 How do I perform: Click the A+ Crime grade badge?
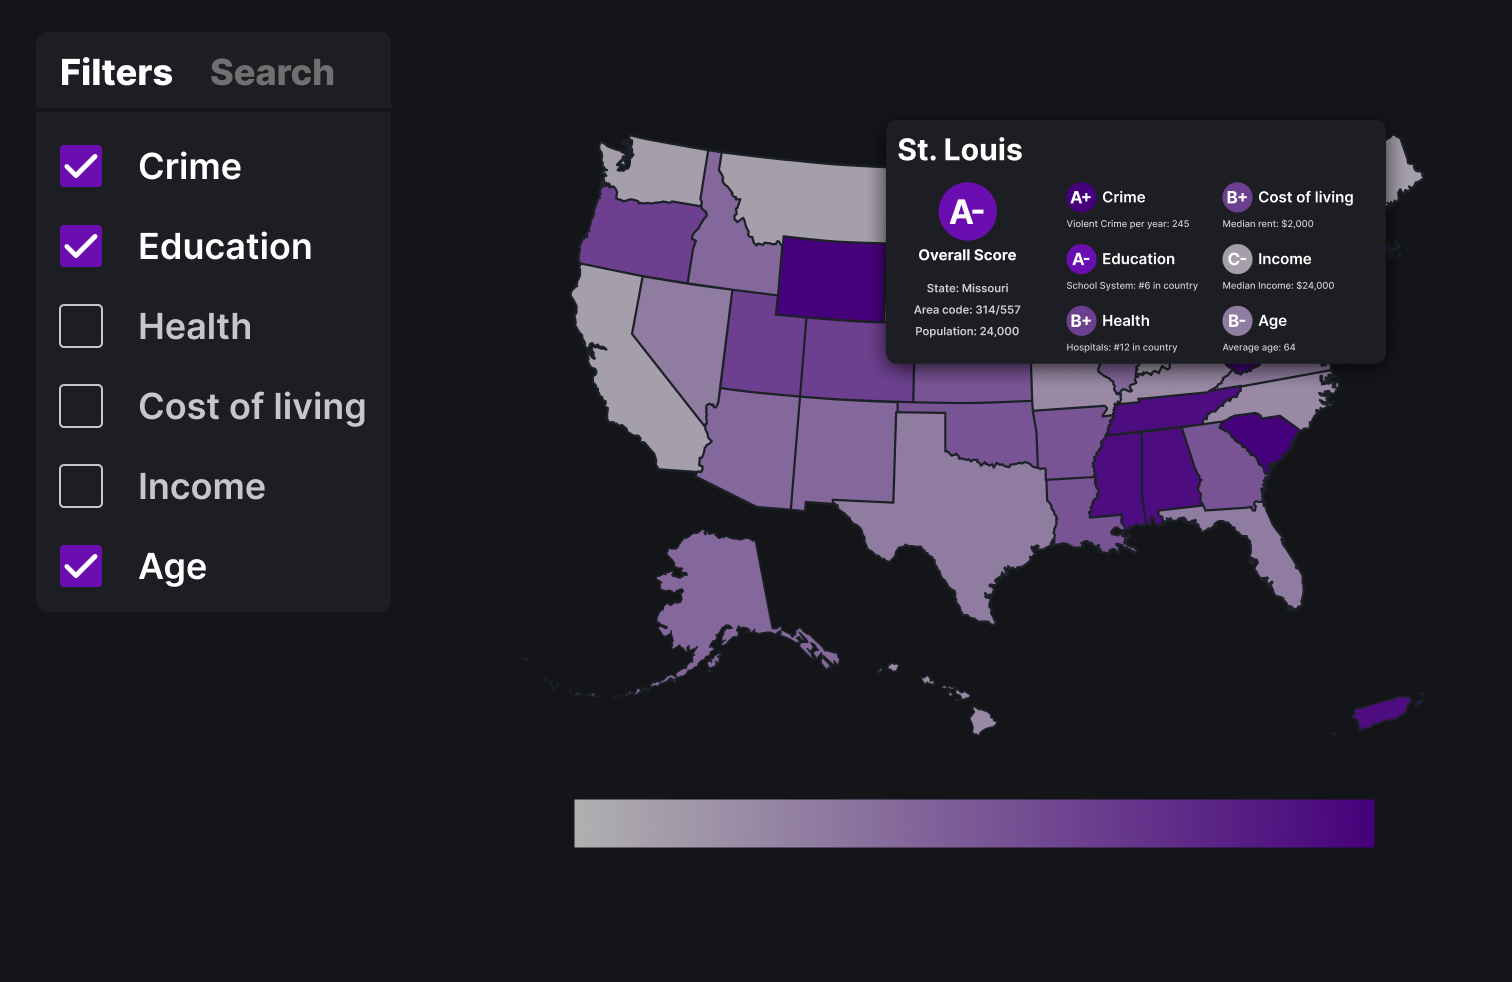pyautogui.click(x=1080, y=197)
